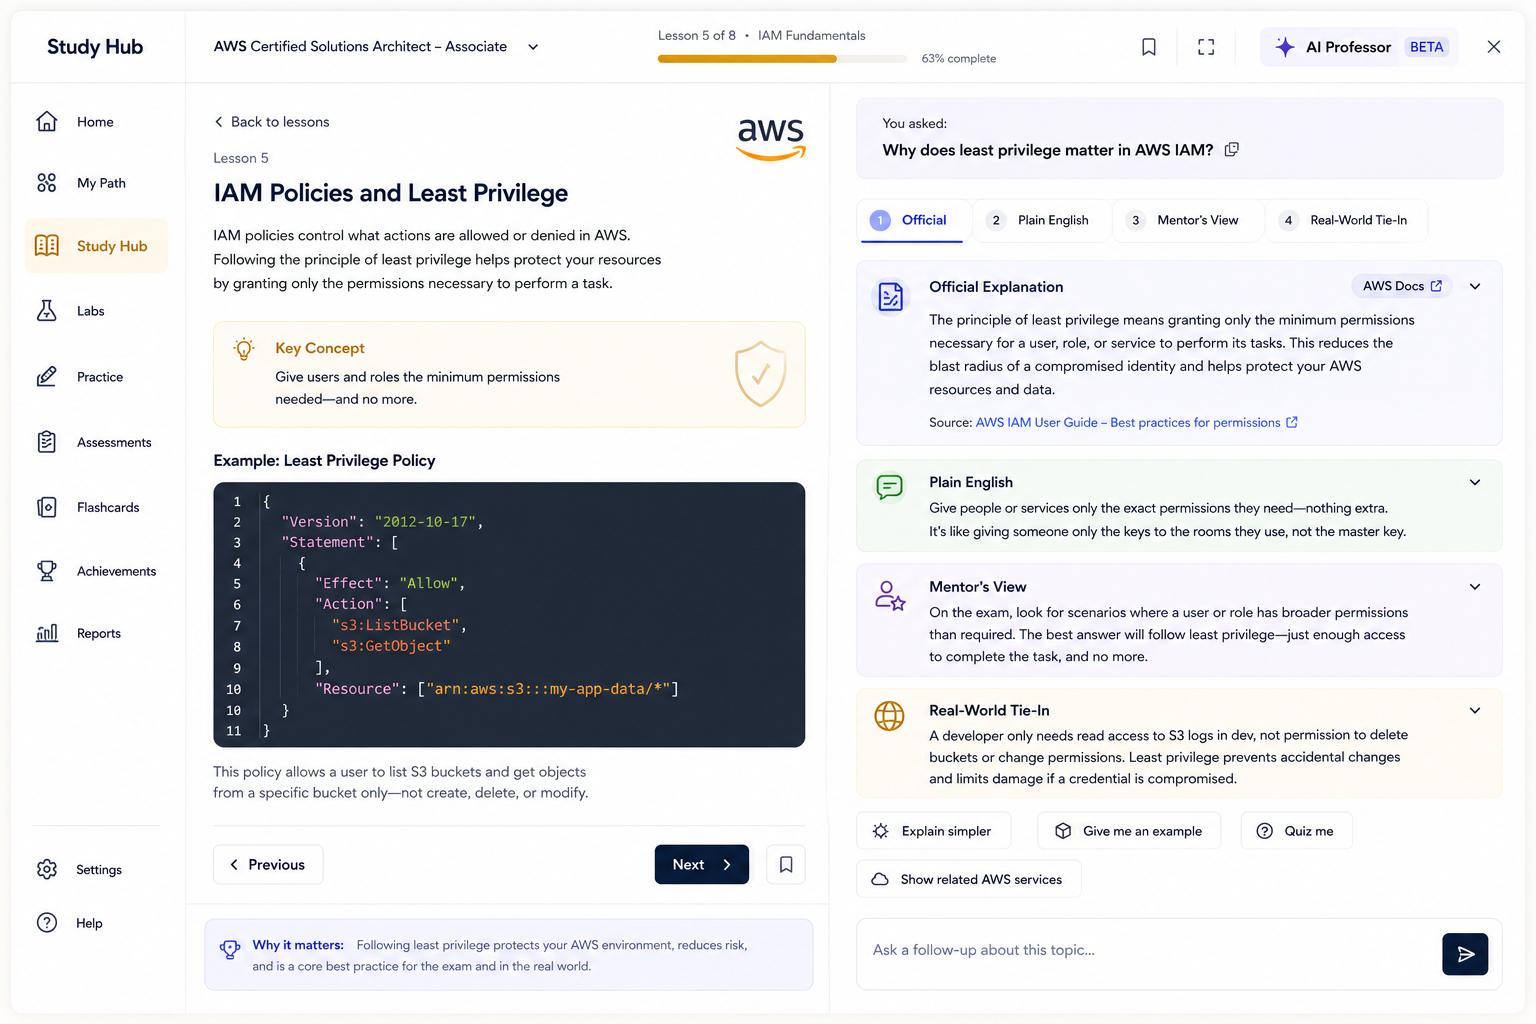Viewport: 1536px width, 1024px height.
Task: Send the follow-up question
Action: 1465,954
